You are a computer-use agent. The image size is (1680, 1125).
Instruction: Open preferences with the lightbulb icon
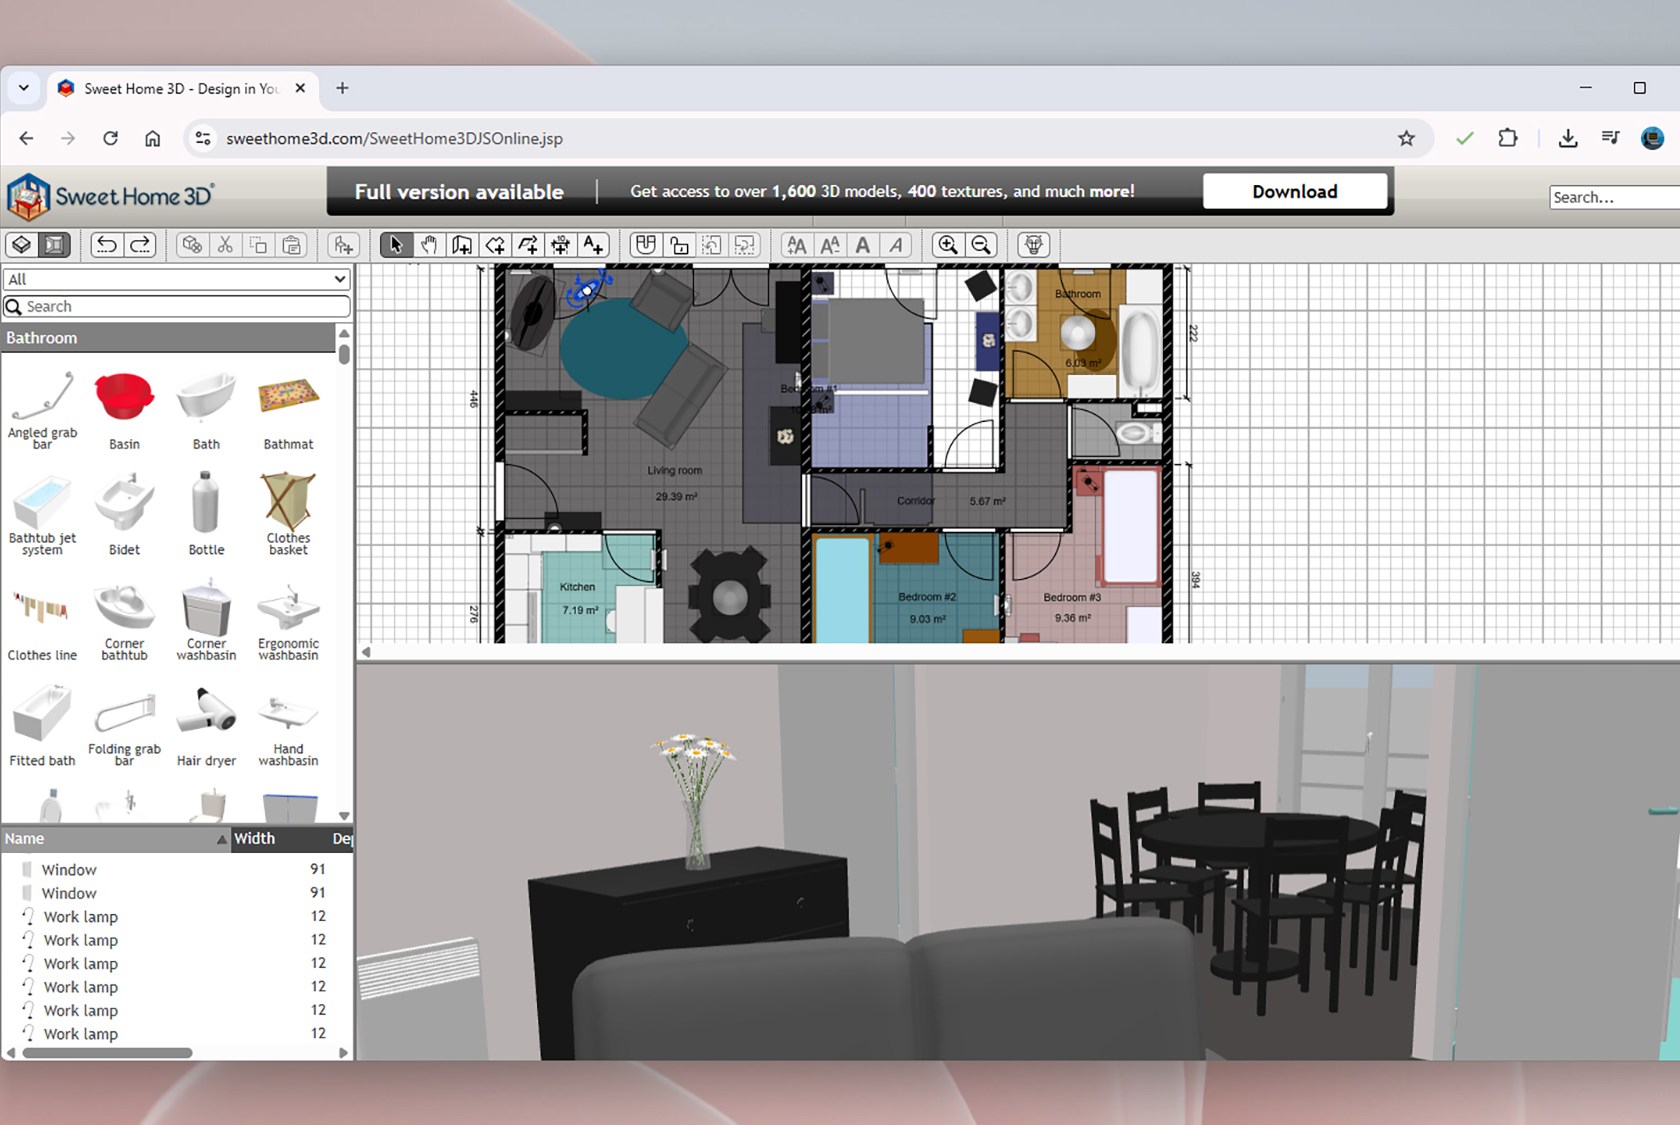(x=1033, y=245)
